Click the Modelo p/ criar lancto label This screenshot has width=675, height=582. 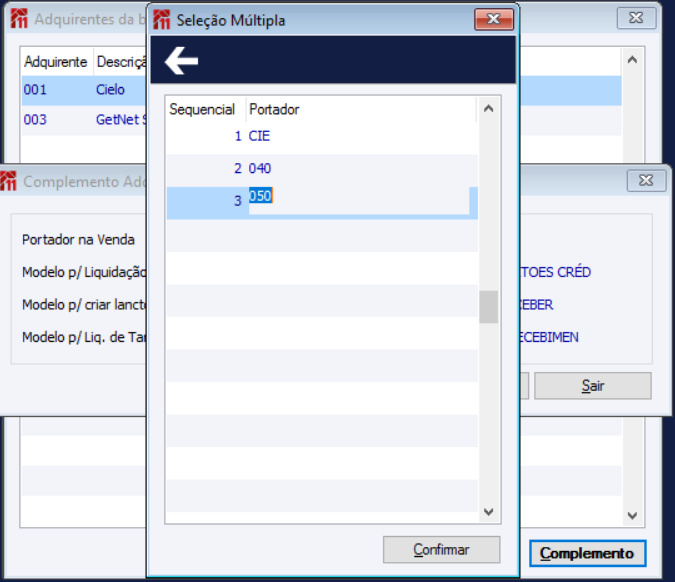84,305
